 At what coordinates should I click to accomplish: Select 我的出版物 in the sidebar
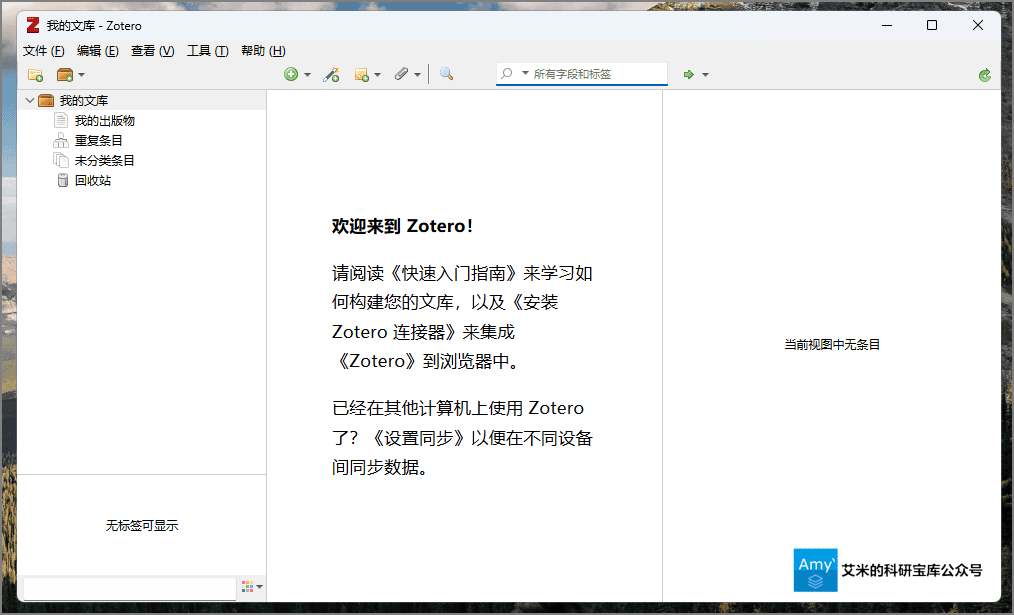[x=104, y=120]
